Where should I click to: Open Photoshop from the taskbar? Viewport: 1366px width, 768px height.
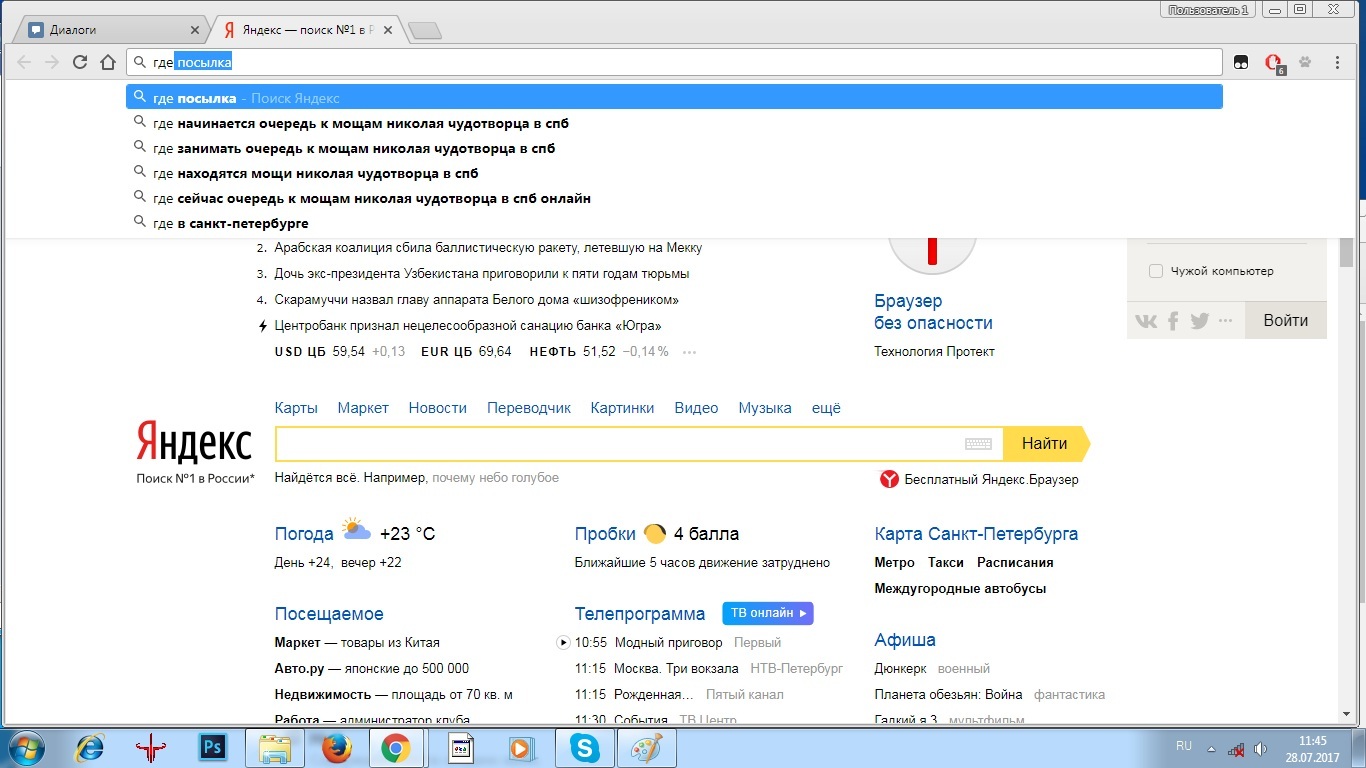212,747
